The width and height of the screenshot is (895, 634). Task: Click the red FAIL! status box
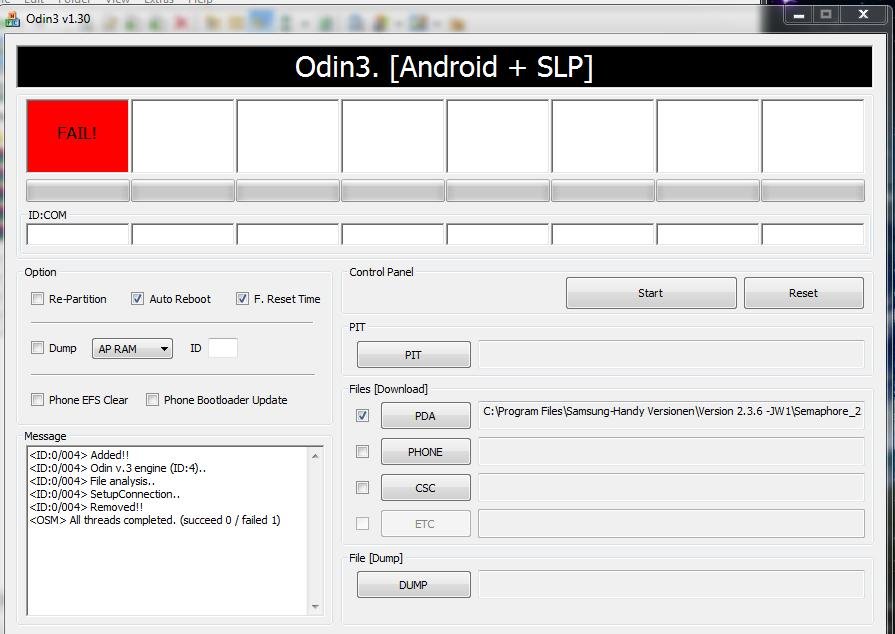tap(78, 136)
